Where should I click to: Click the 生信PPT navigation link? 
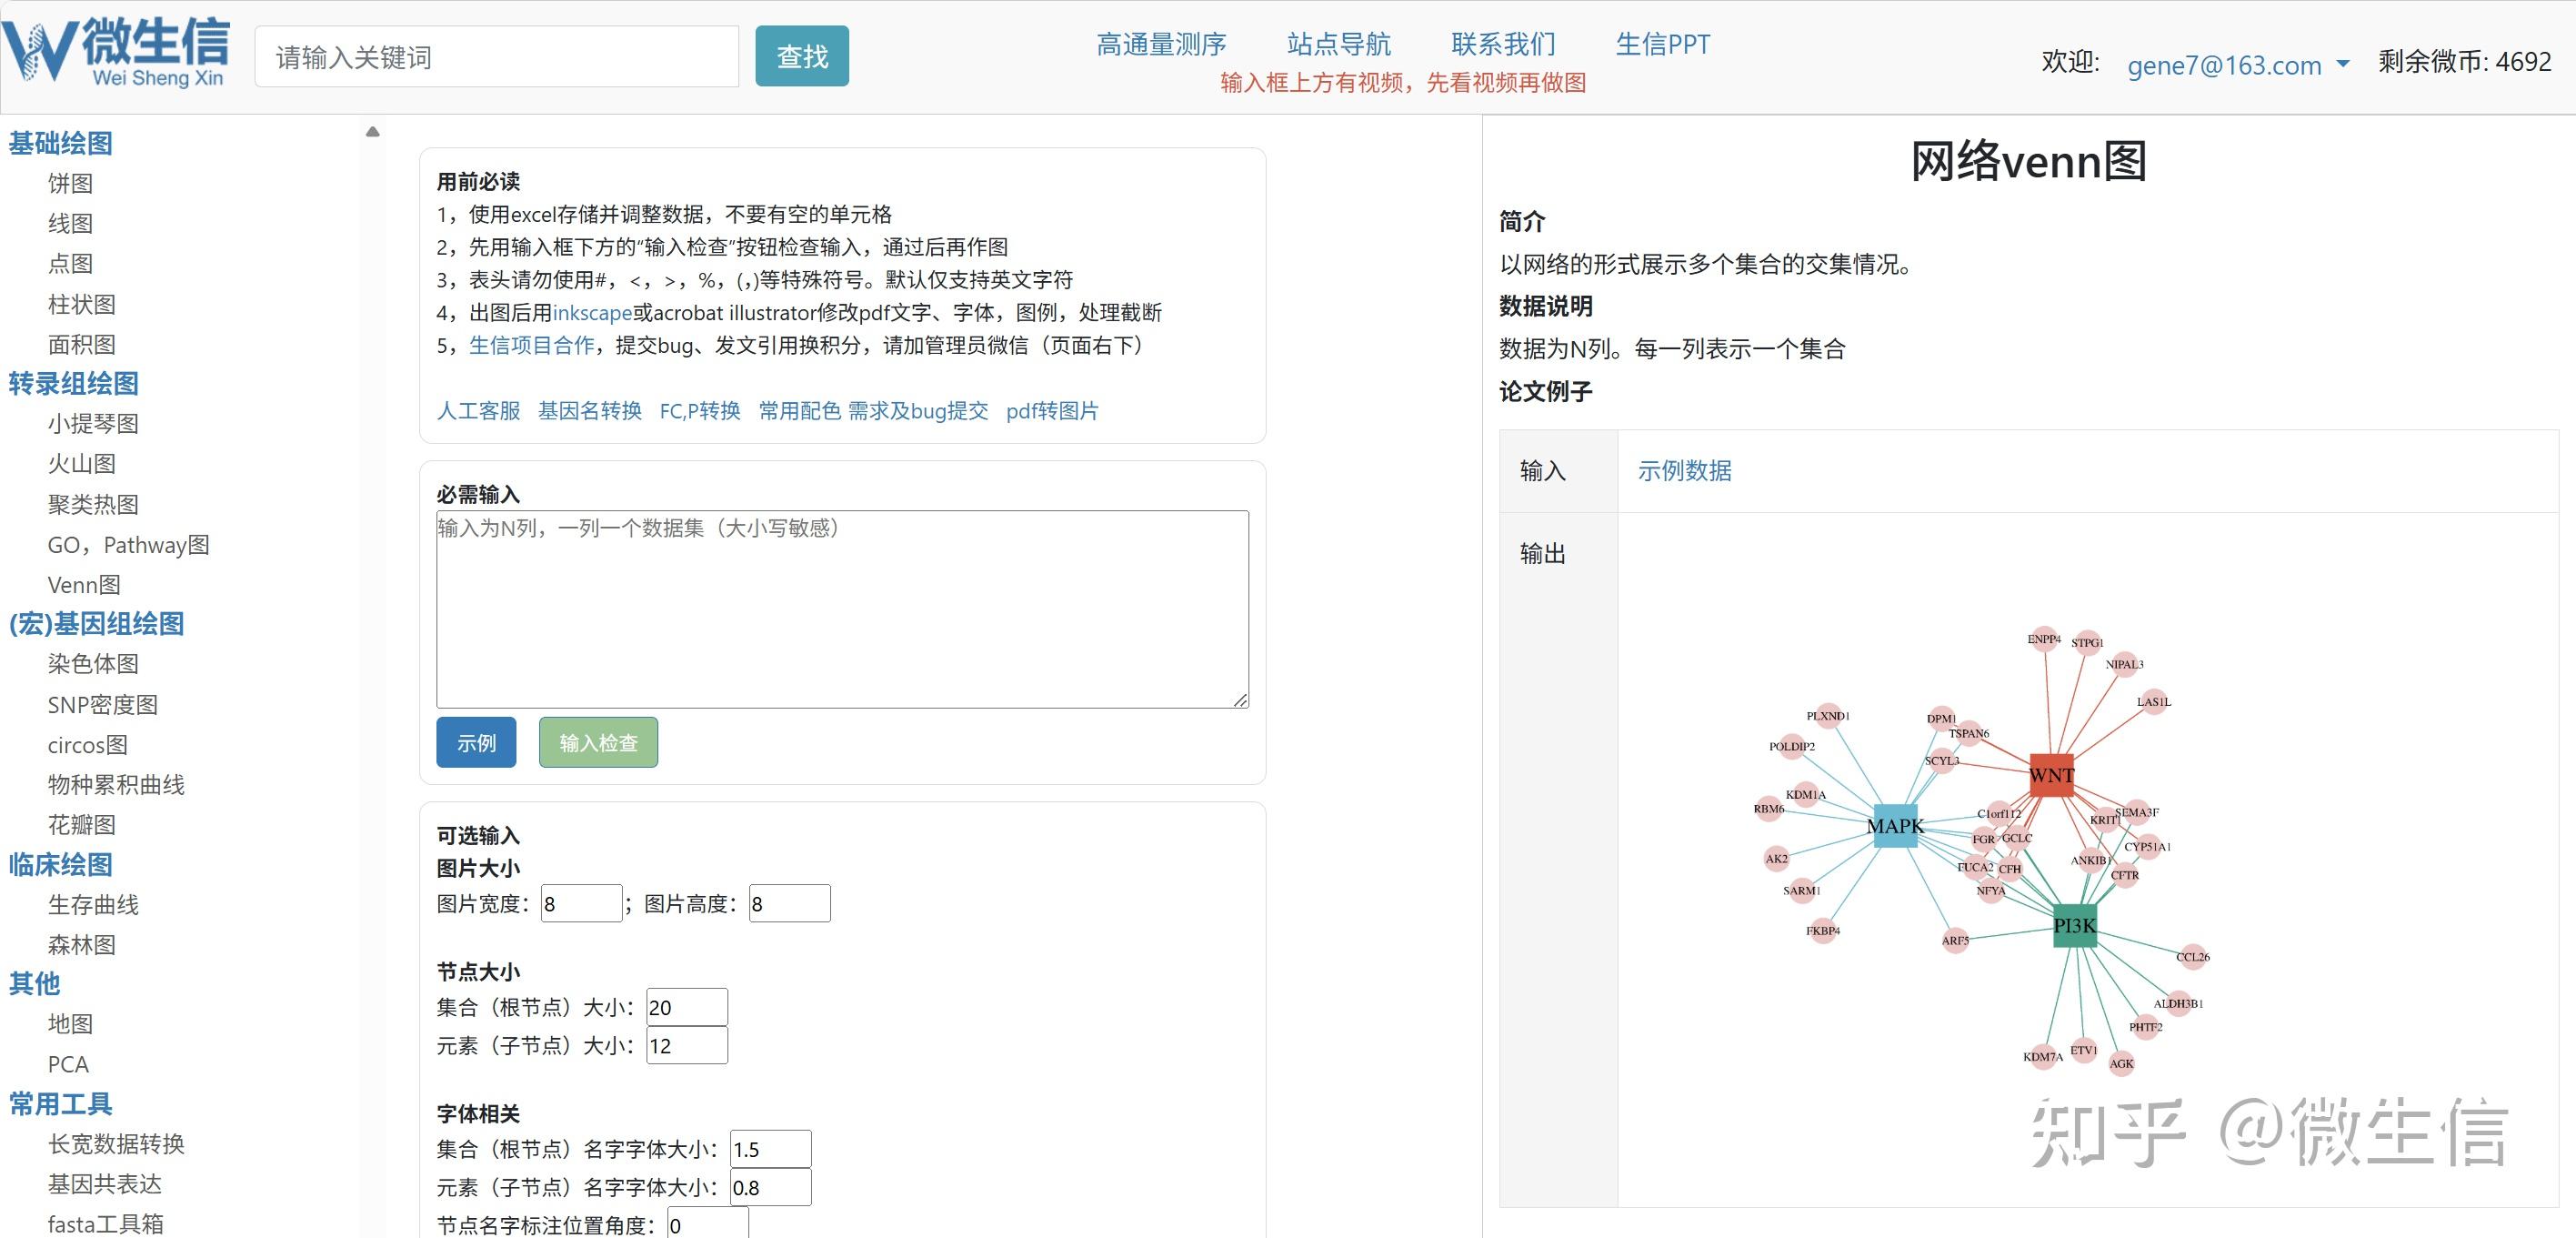click(x=1662, y=44)
